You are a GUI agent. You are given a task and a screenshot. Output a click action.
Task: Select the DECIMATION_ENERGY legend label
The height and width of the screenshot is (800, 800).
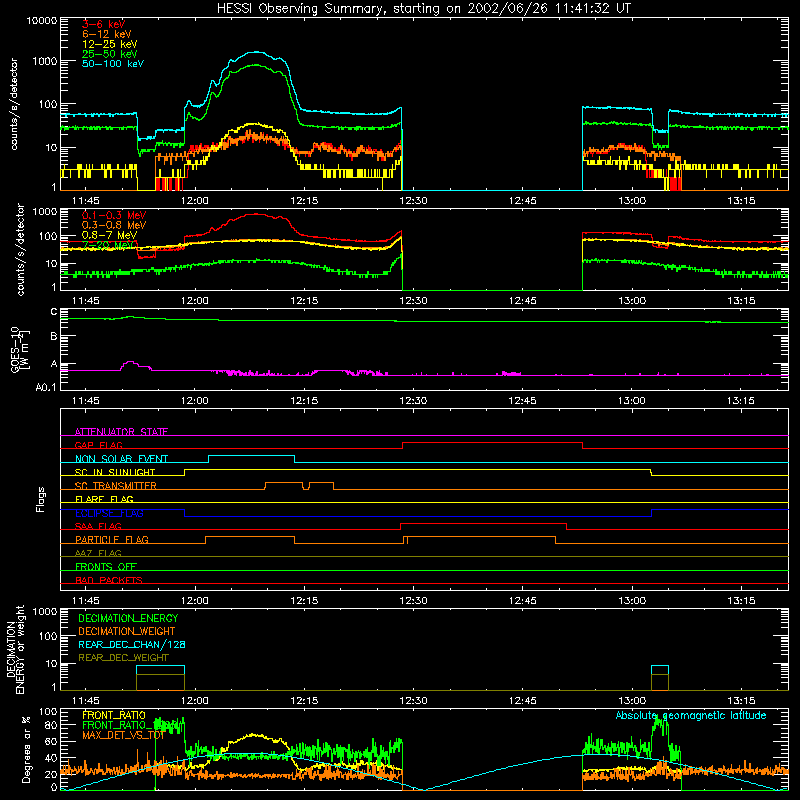point(128,618)
